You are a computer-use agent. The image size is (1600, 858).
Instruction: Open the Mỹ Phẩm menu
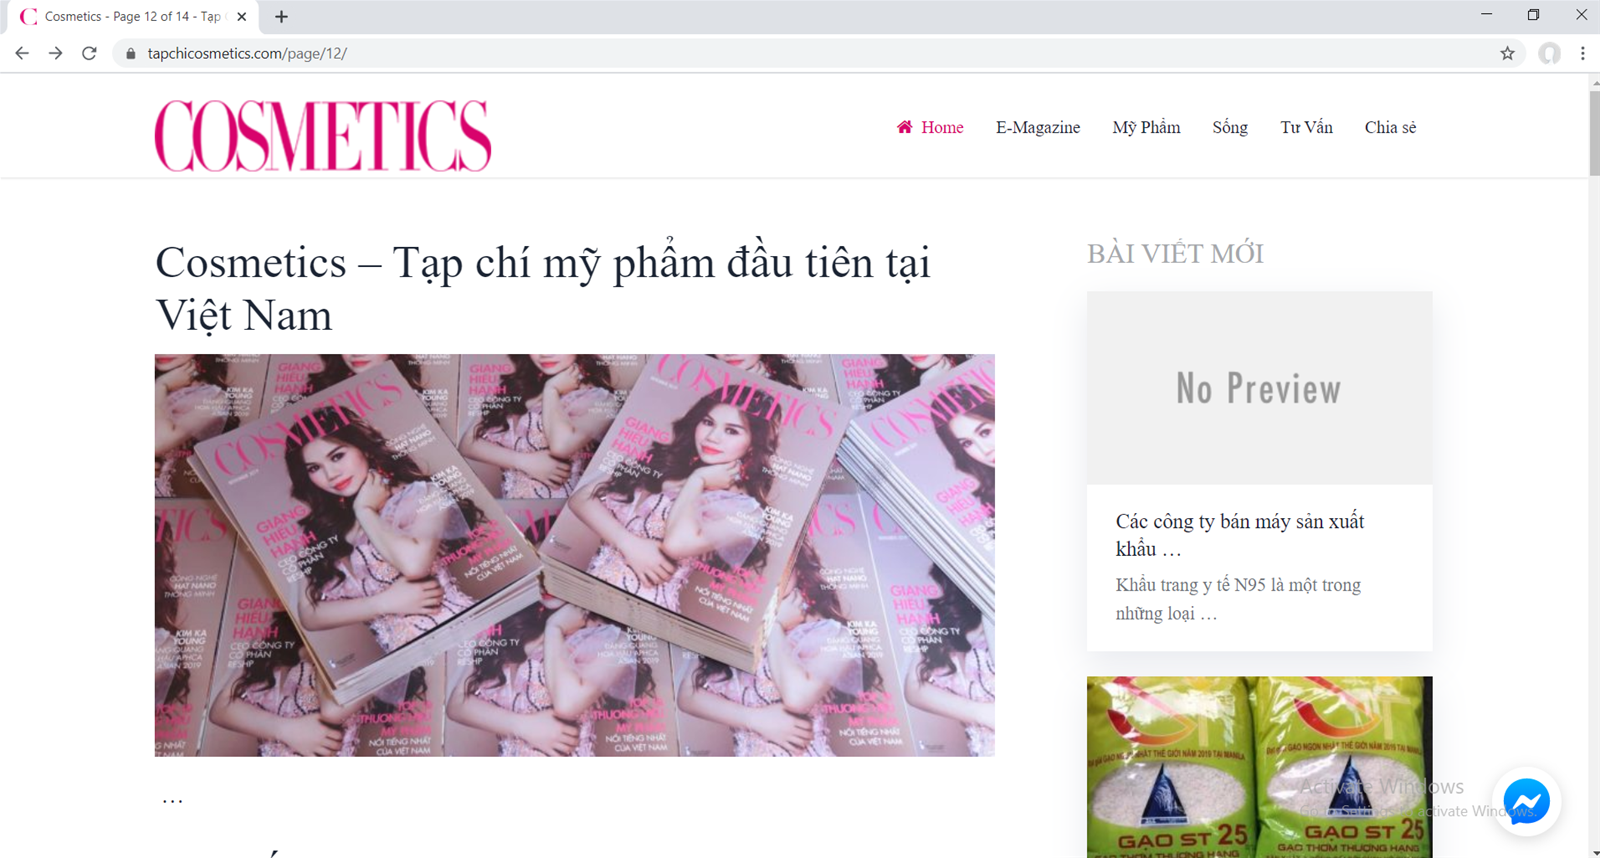click(1146, 127)
